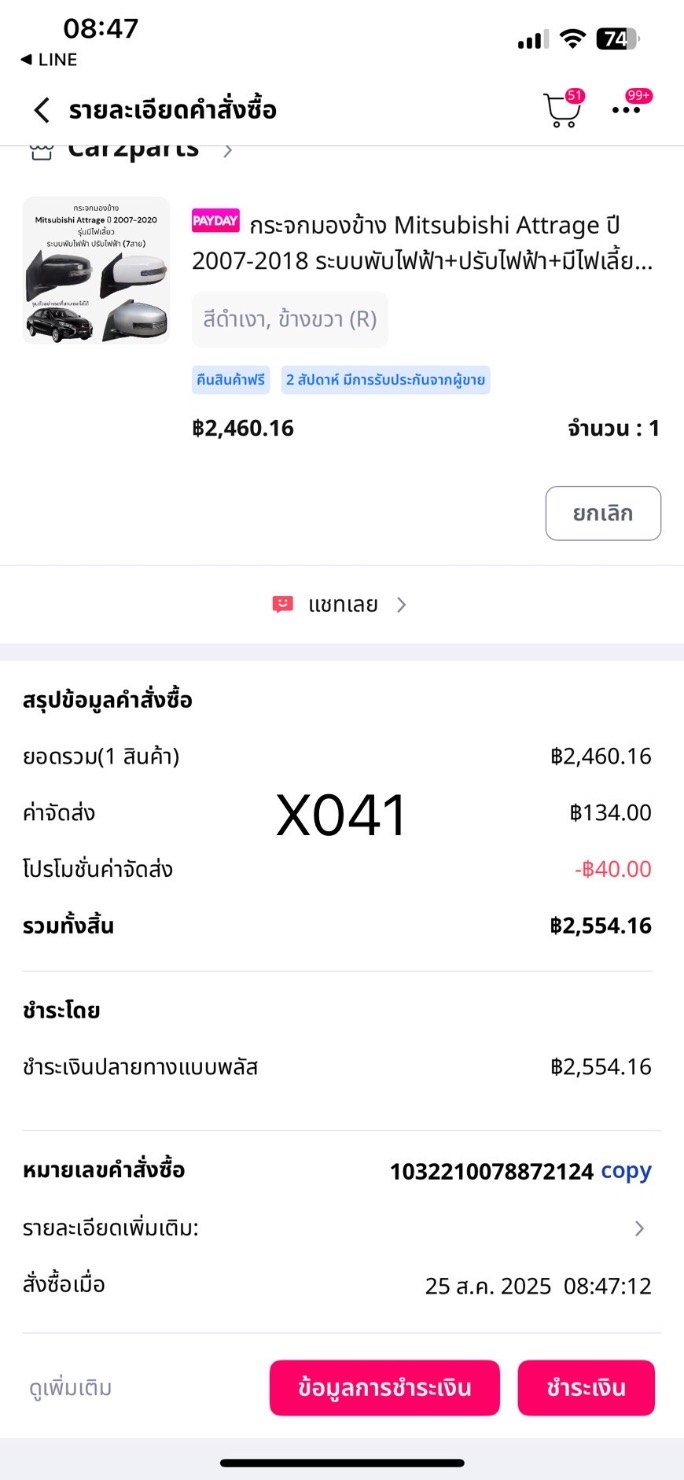This screenshot has width=684, height=1480.
Task: Tap the คืนสินค้าฟรี free return tag
Action: [x=232, y=380]
